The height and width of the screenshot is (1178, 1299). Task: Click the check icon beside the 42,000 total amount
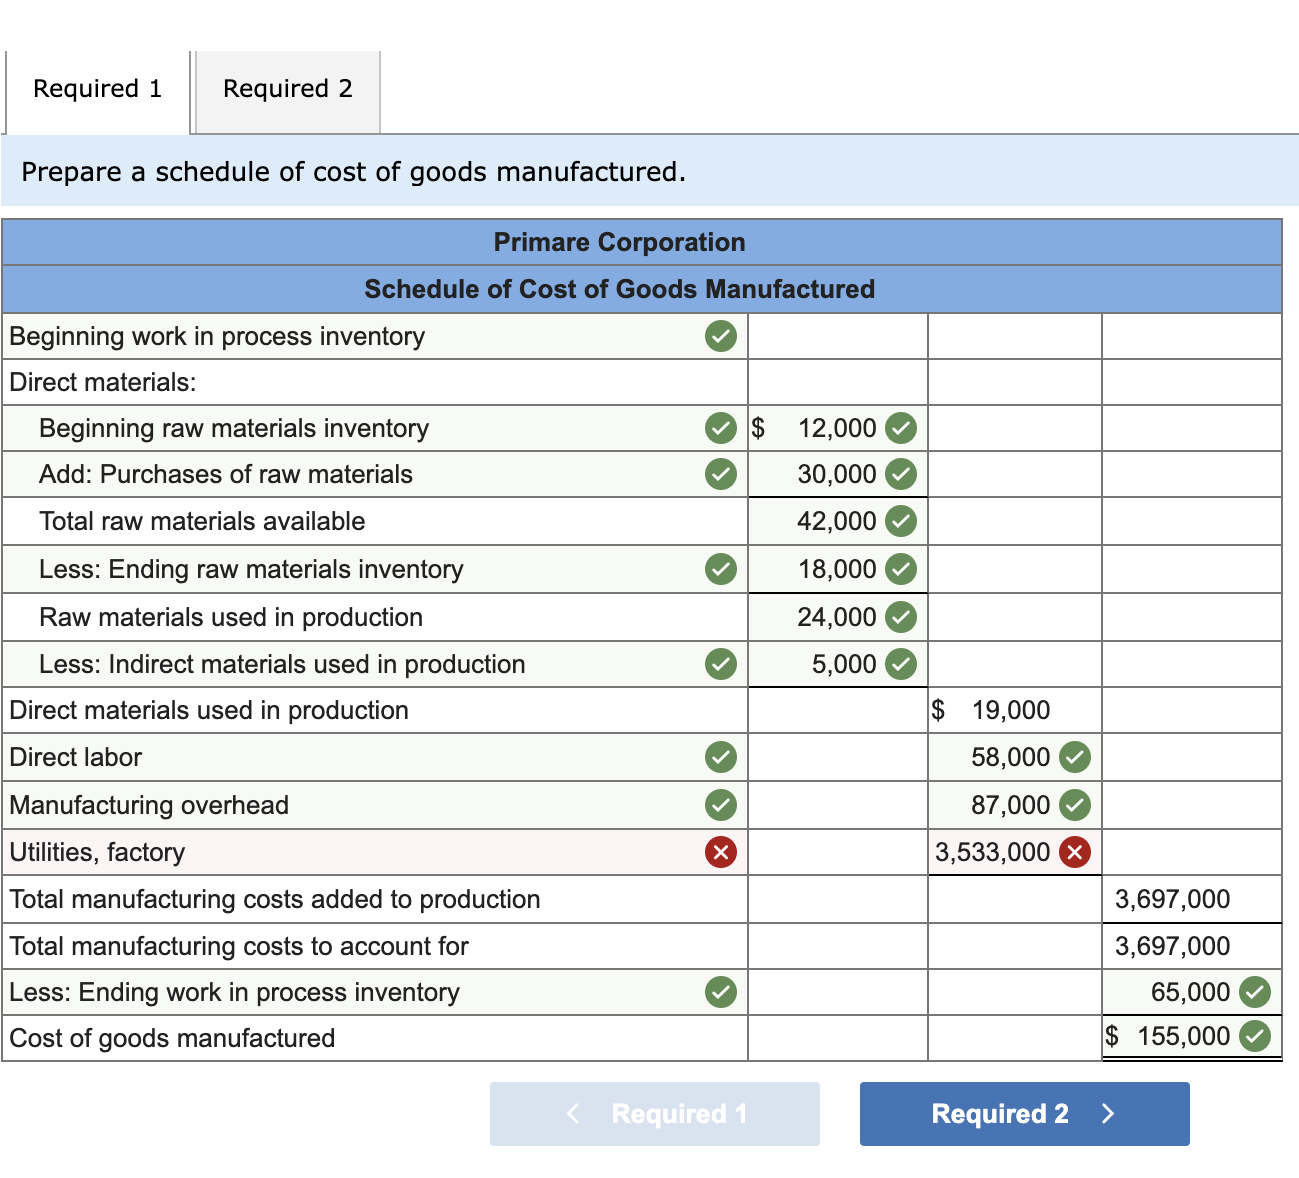(x=899, y=521)
